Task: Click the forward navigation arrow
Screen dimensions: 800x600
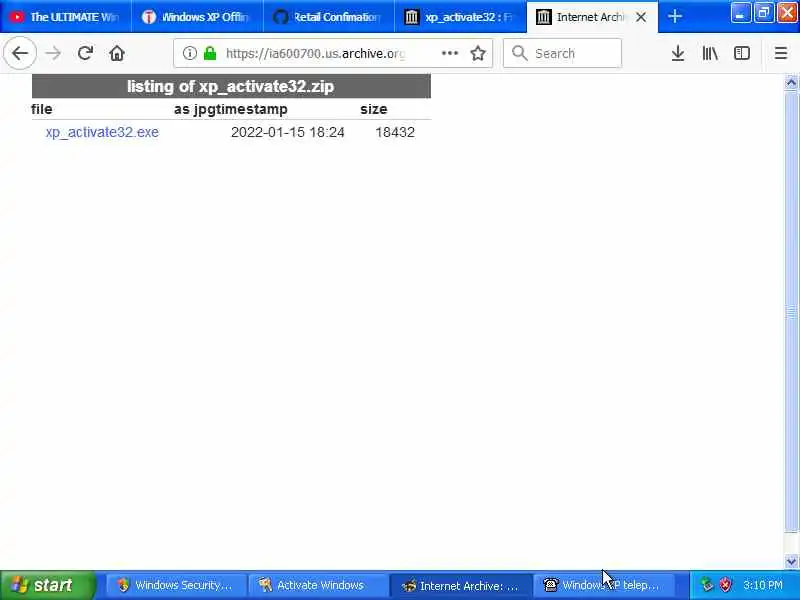Action: [x=53, y=53]
